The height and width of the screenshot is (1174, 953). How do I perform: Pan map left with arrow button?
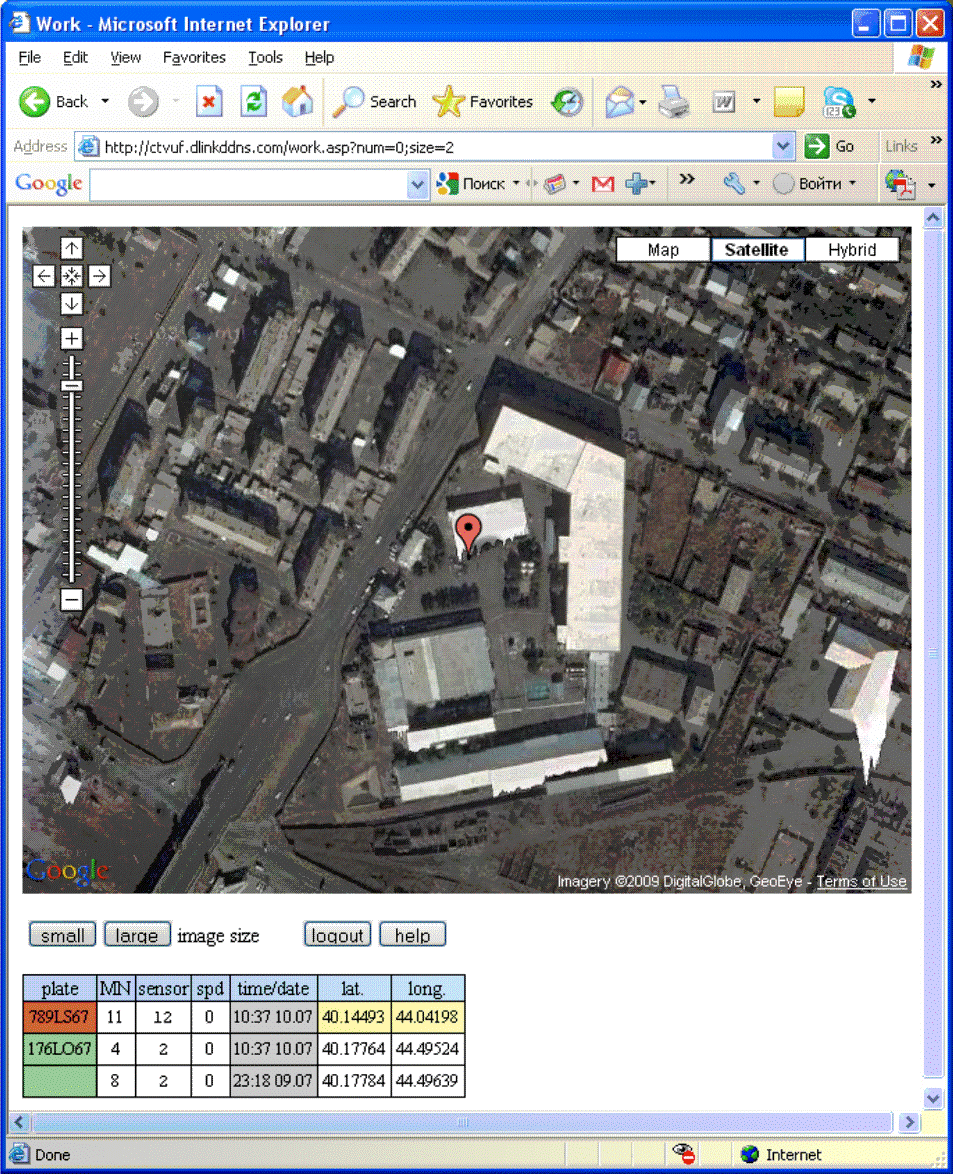pyautogui.click(x=43, y=276)
